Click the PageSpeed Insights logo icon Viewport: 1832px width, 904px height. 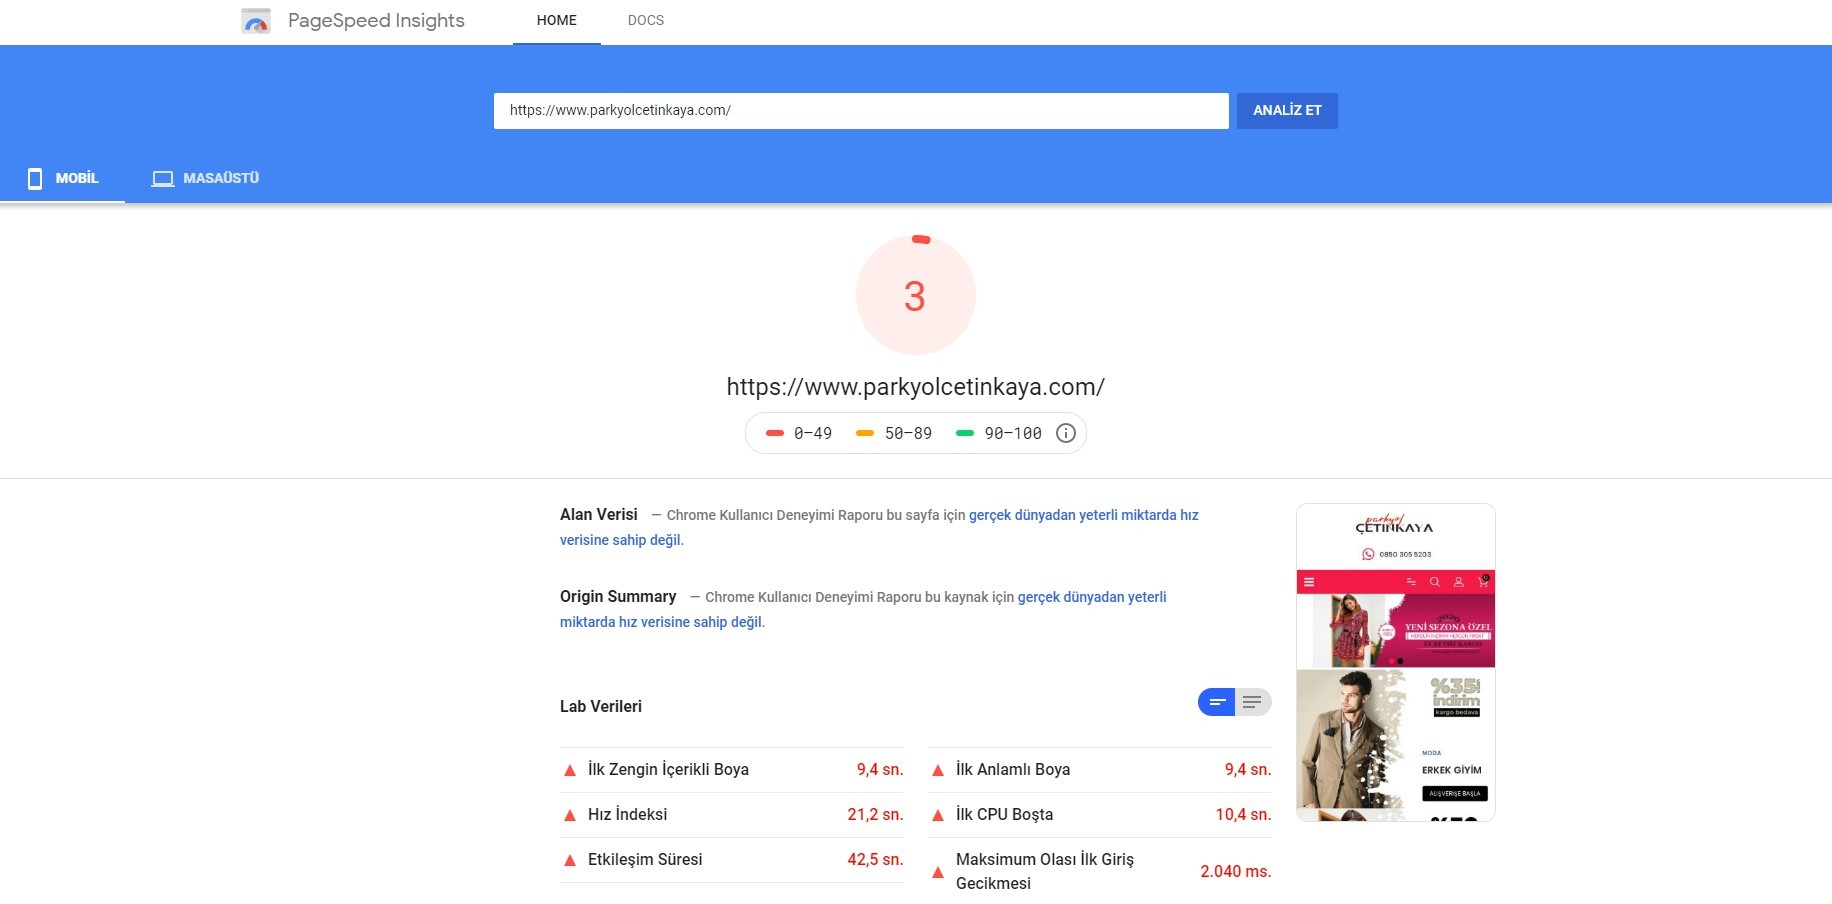coord(256,21)
